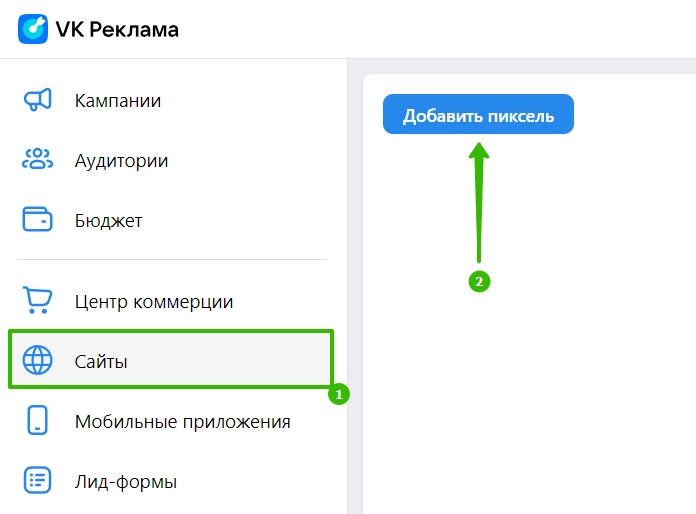The image size is (696, 514).
Task: Click the globe icon for Сайты
Action: coord(37,360)
